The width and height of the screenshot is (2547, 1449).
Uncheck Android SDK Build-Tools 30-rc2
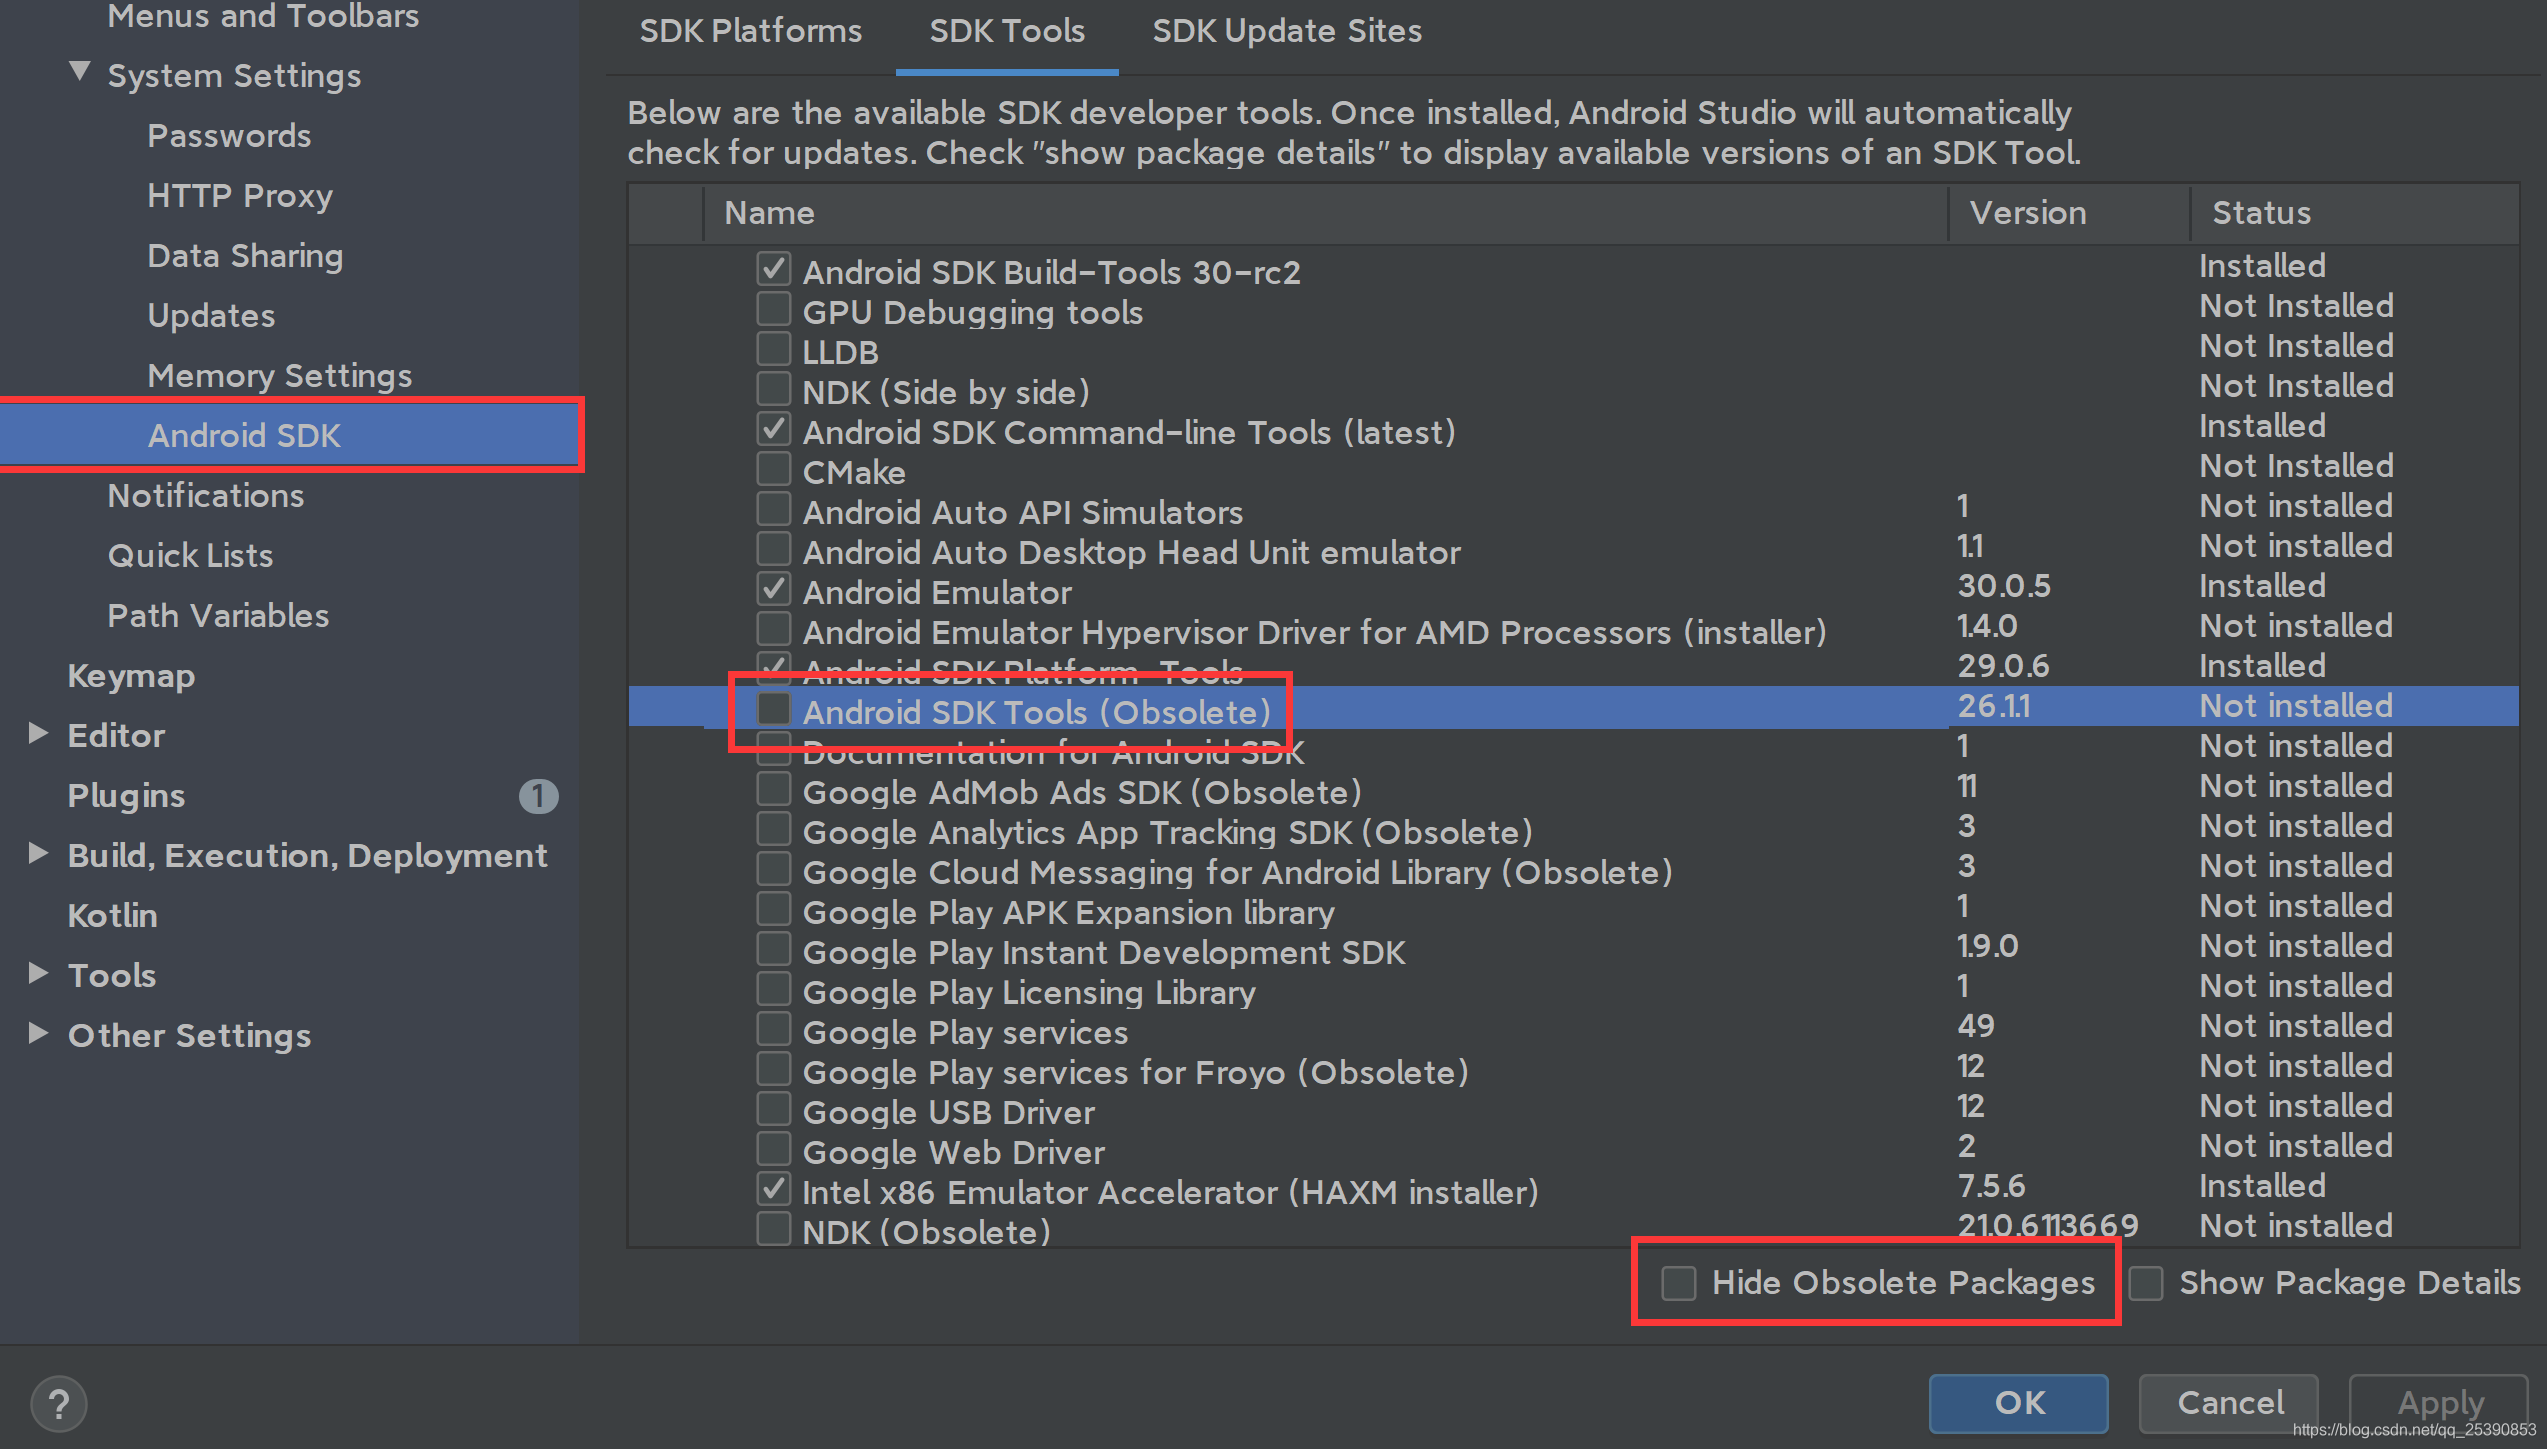[x=774, y=269]
